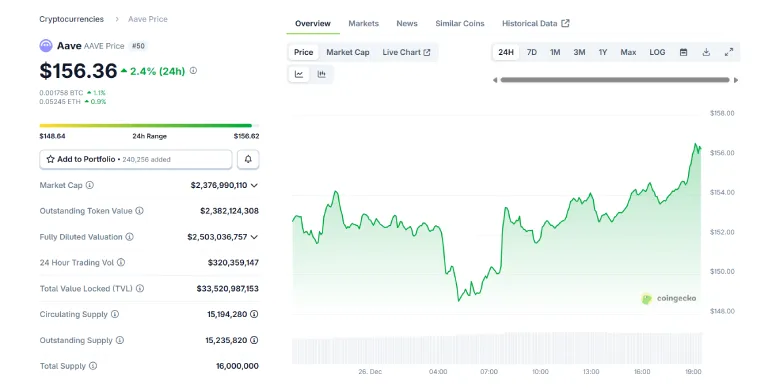Viewport: 783px width, 388px height.
Task: Click info icon next to 15,194,280 value
Action: (254, 315)
